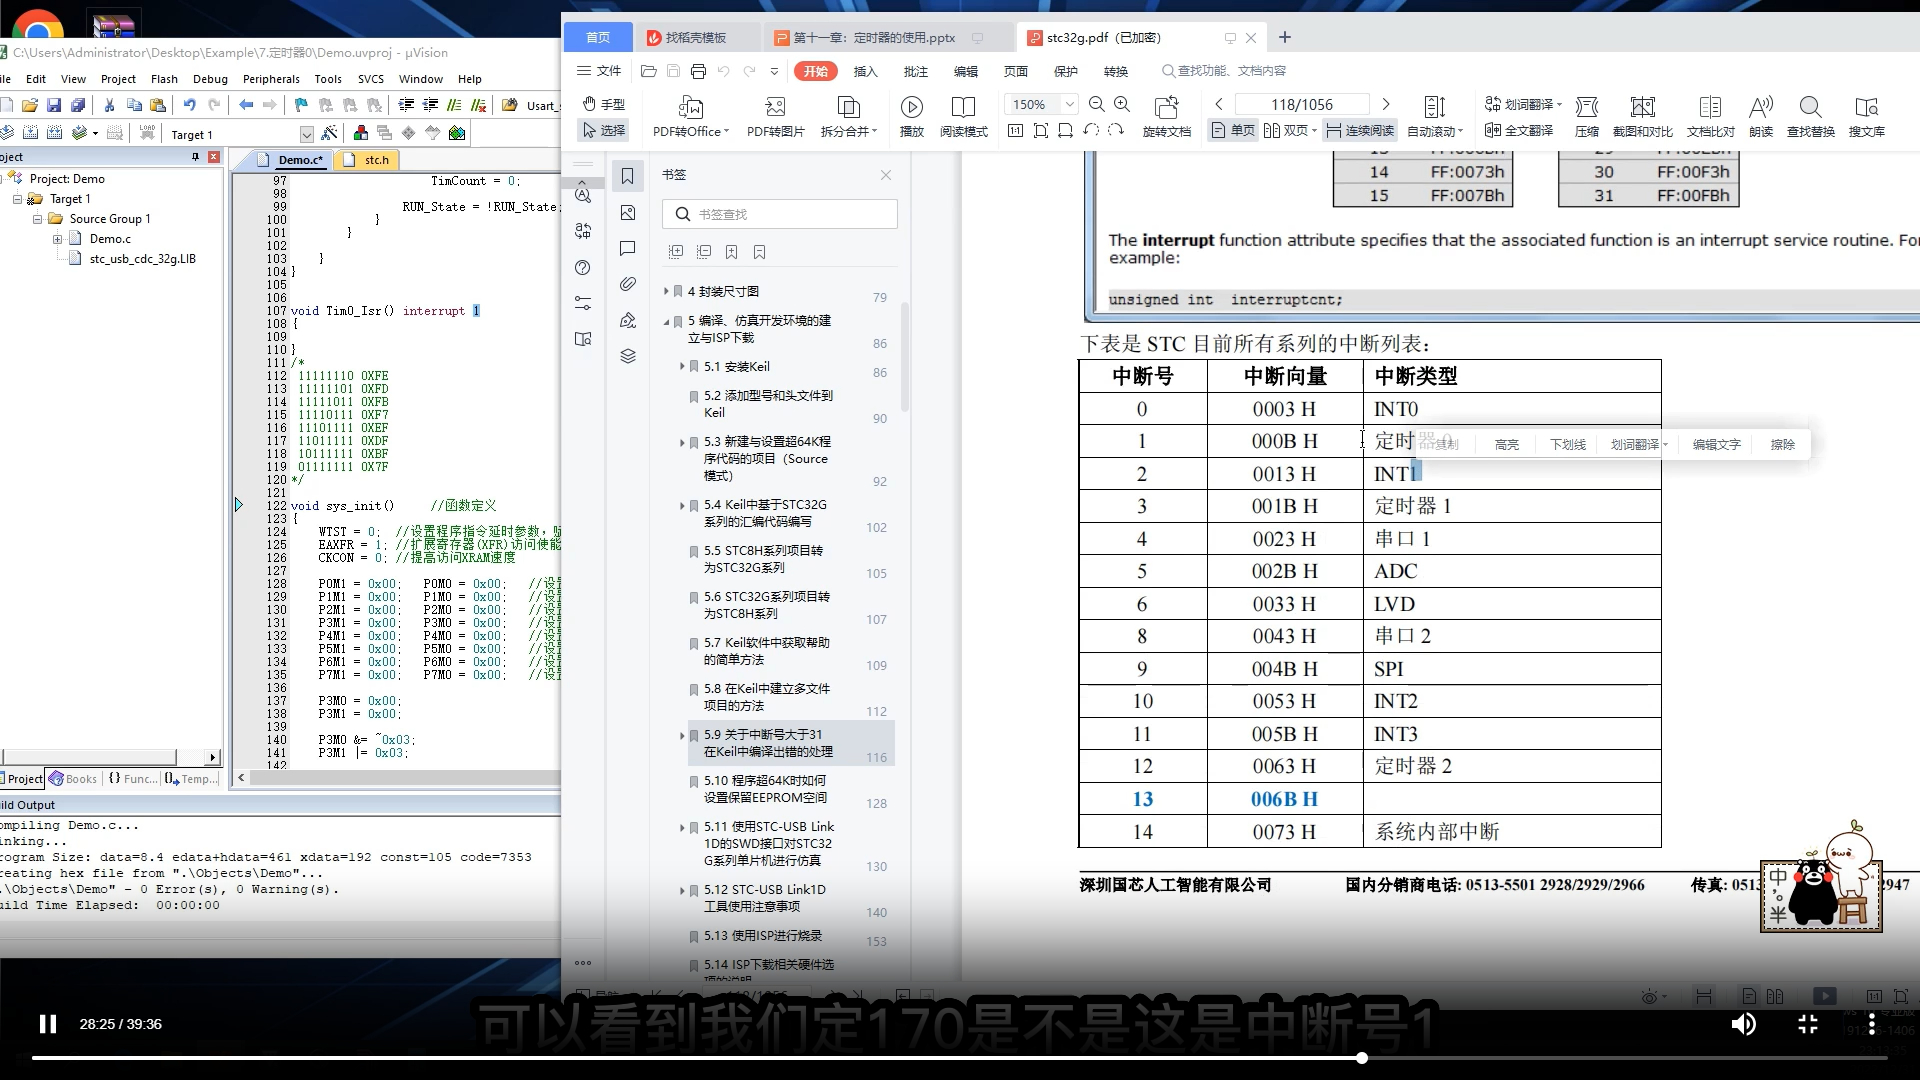Click Navigate Backwards blue arrow in µVision
The width and height of the screenshot is (1920, 1080).
tap(246, 105)
